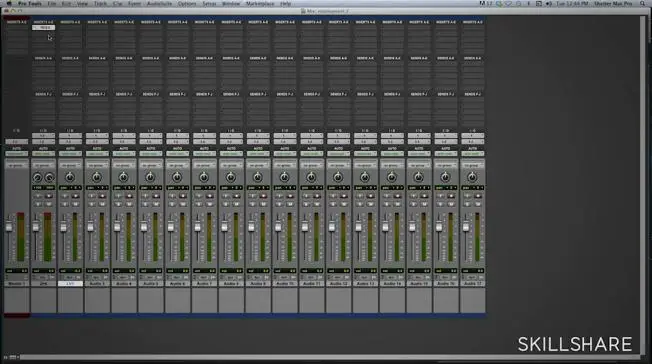
Task: Open the input path selector on Audio 10
Action: coord(284,136)
